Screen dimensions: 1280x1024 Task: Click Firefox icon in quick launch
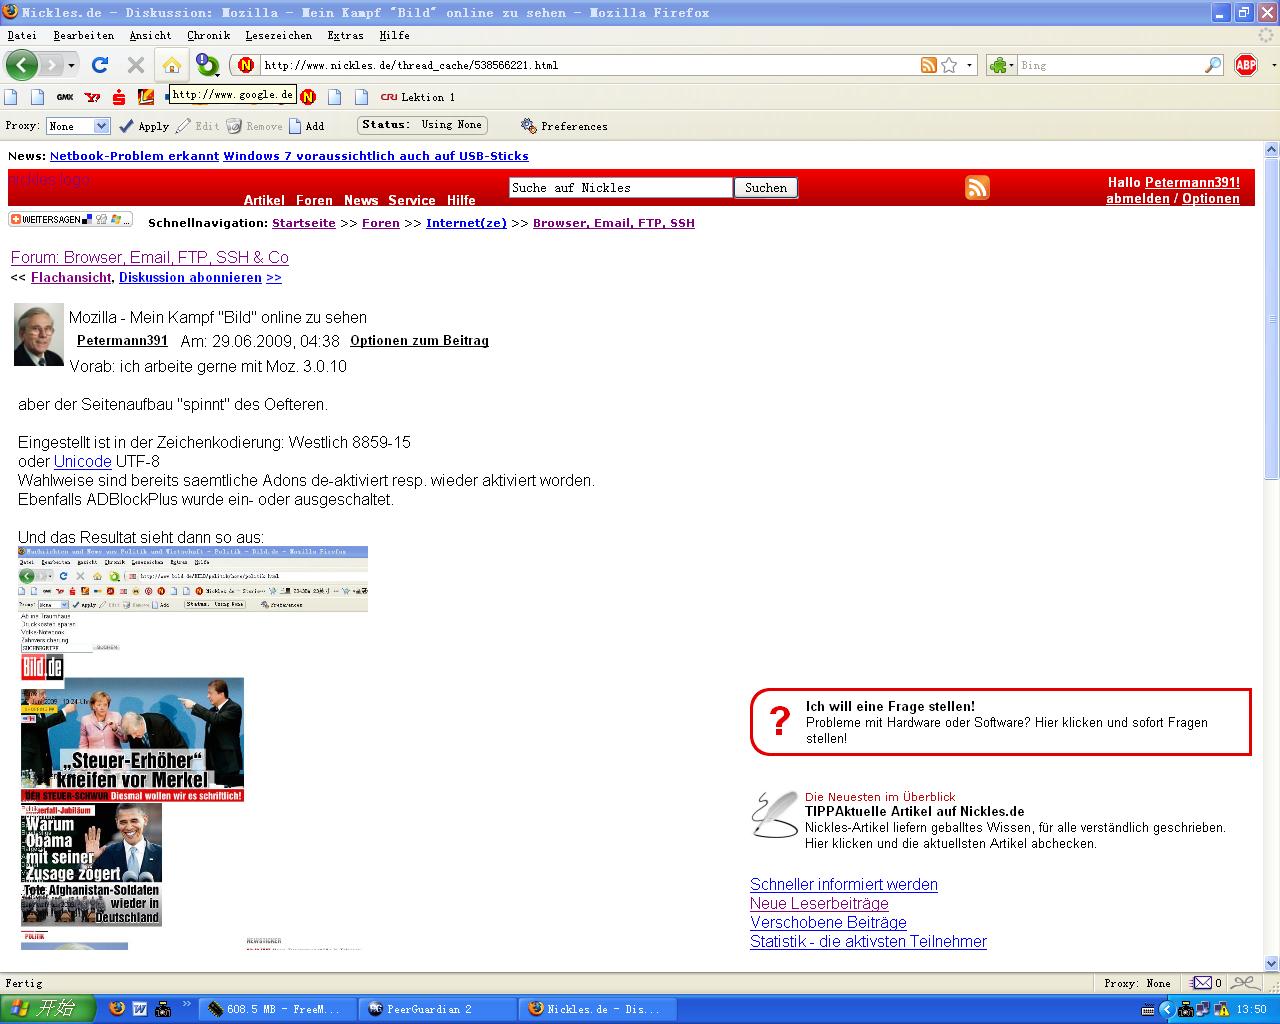click(116, 1009)
